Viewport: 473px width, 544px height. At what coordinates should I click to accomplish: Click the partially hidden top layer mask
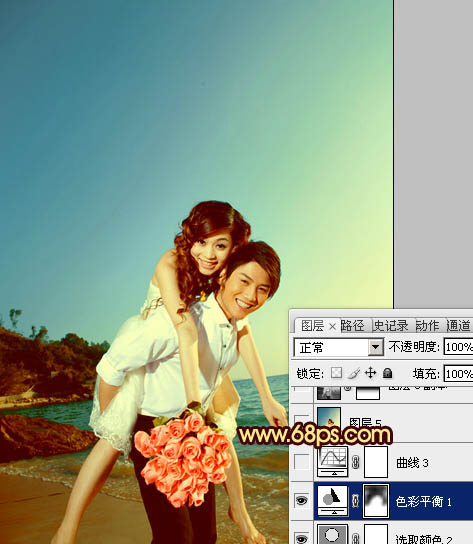pyautogui.click(x=368, y=392)
